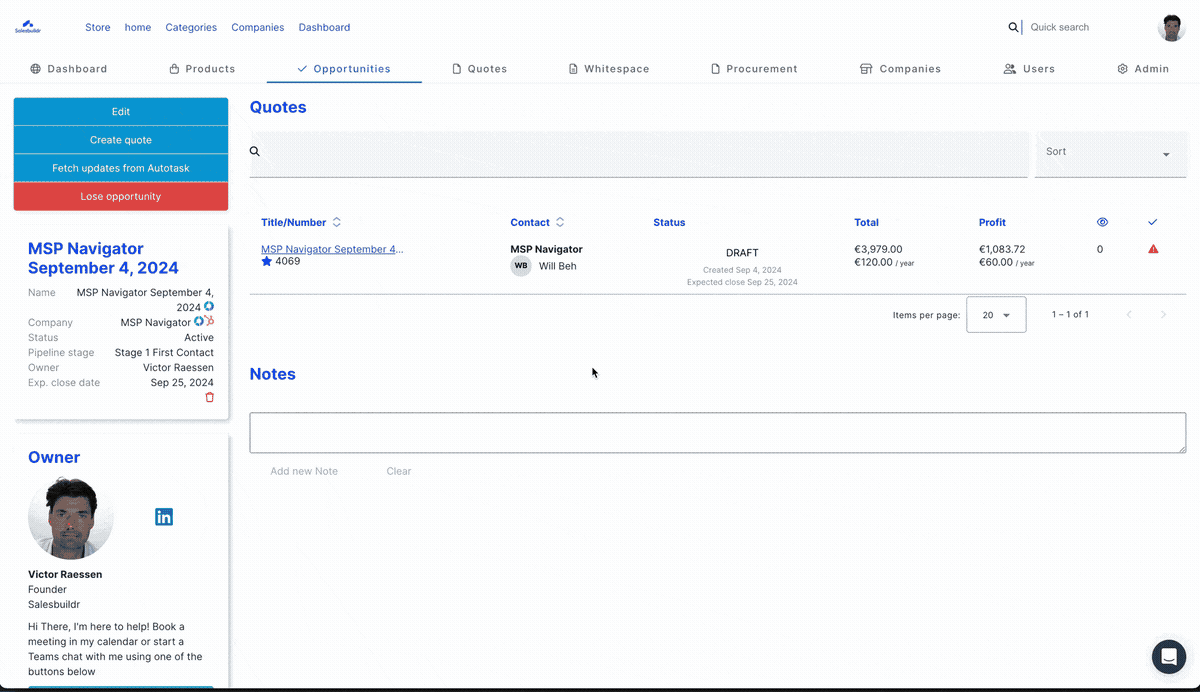Open Companies in top navigation

pos(258,27)
